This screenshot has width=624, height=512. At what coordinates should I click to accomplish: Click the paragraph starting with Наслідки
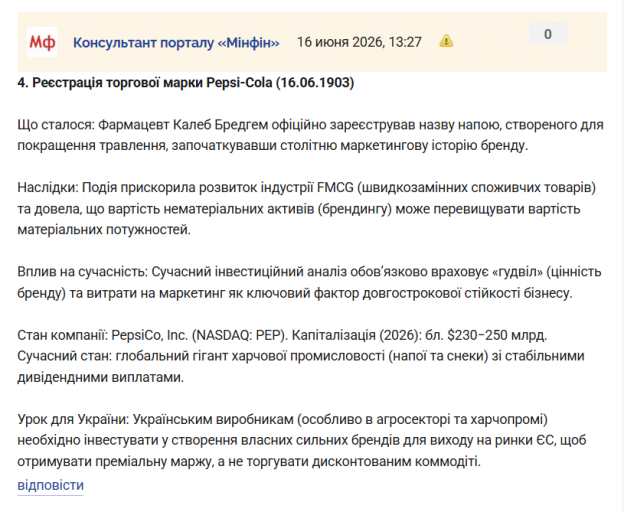[306, 208]
